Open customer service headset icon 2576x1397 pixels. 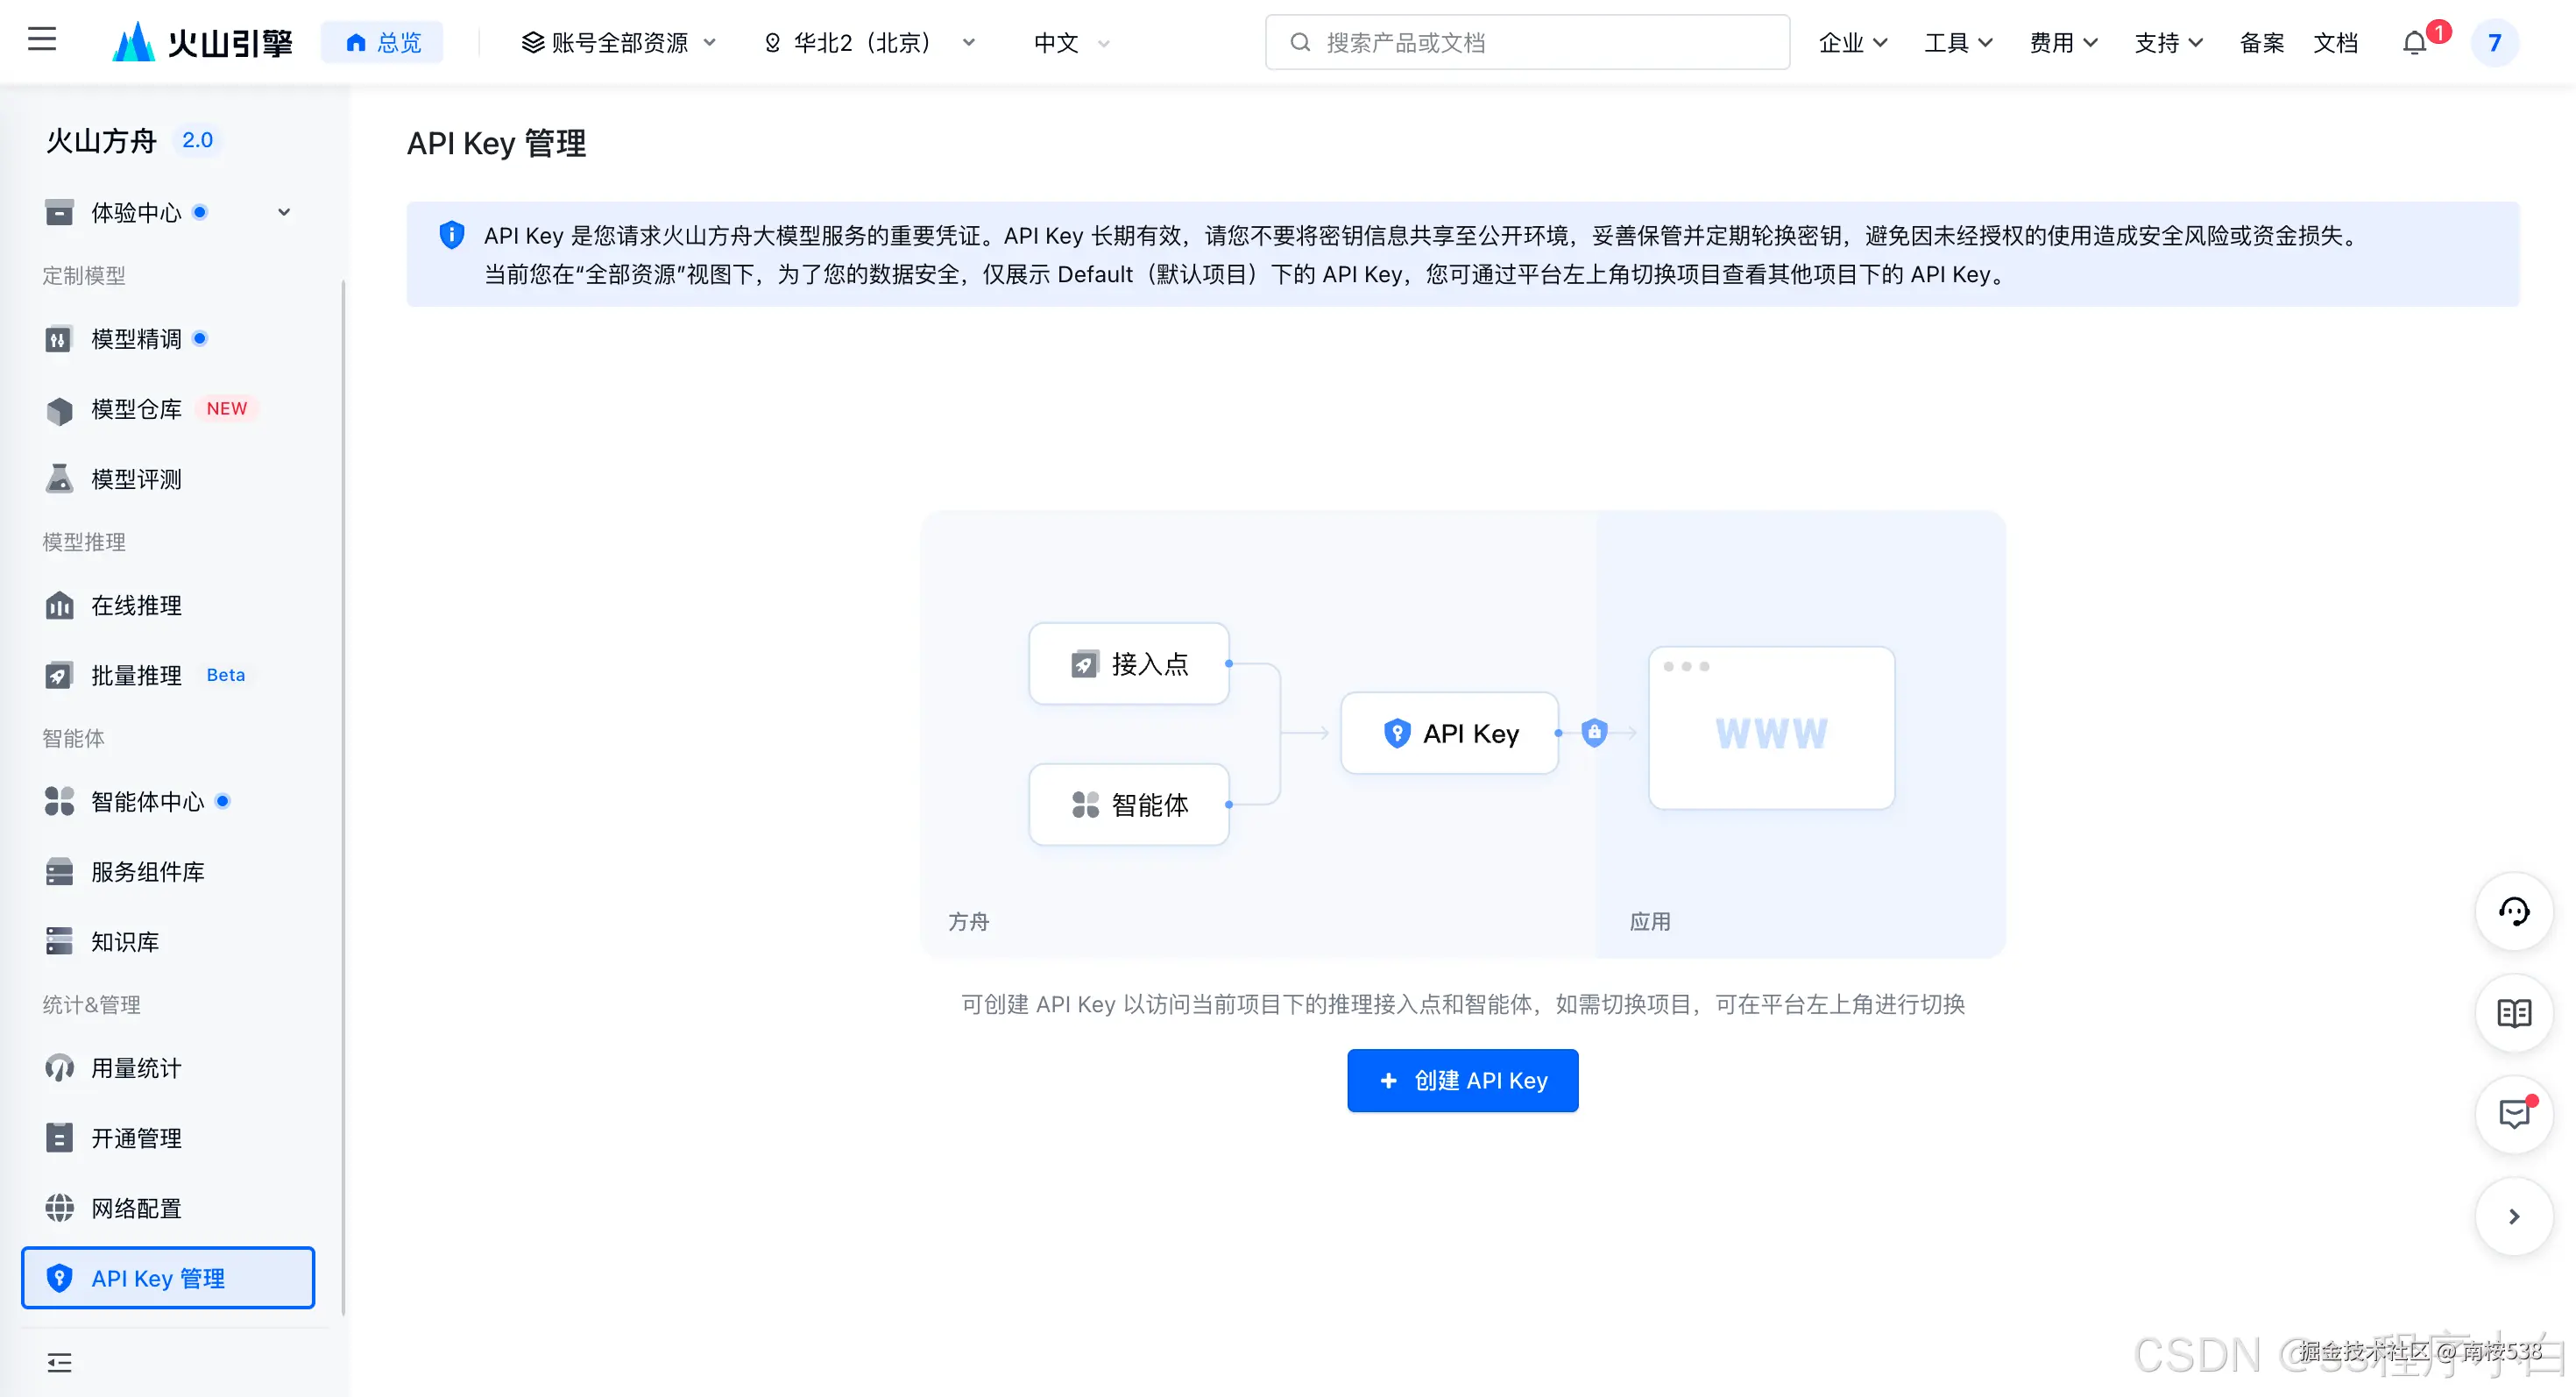pyautogui.click(x=2513, y=911)
